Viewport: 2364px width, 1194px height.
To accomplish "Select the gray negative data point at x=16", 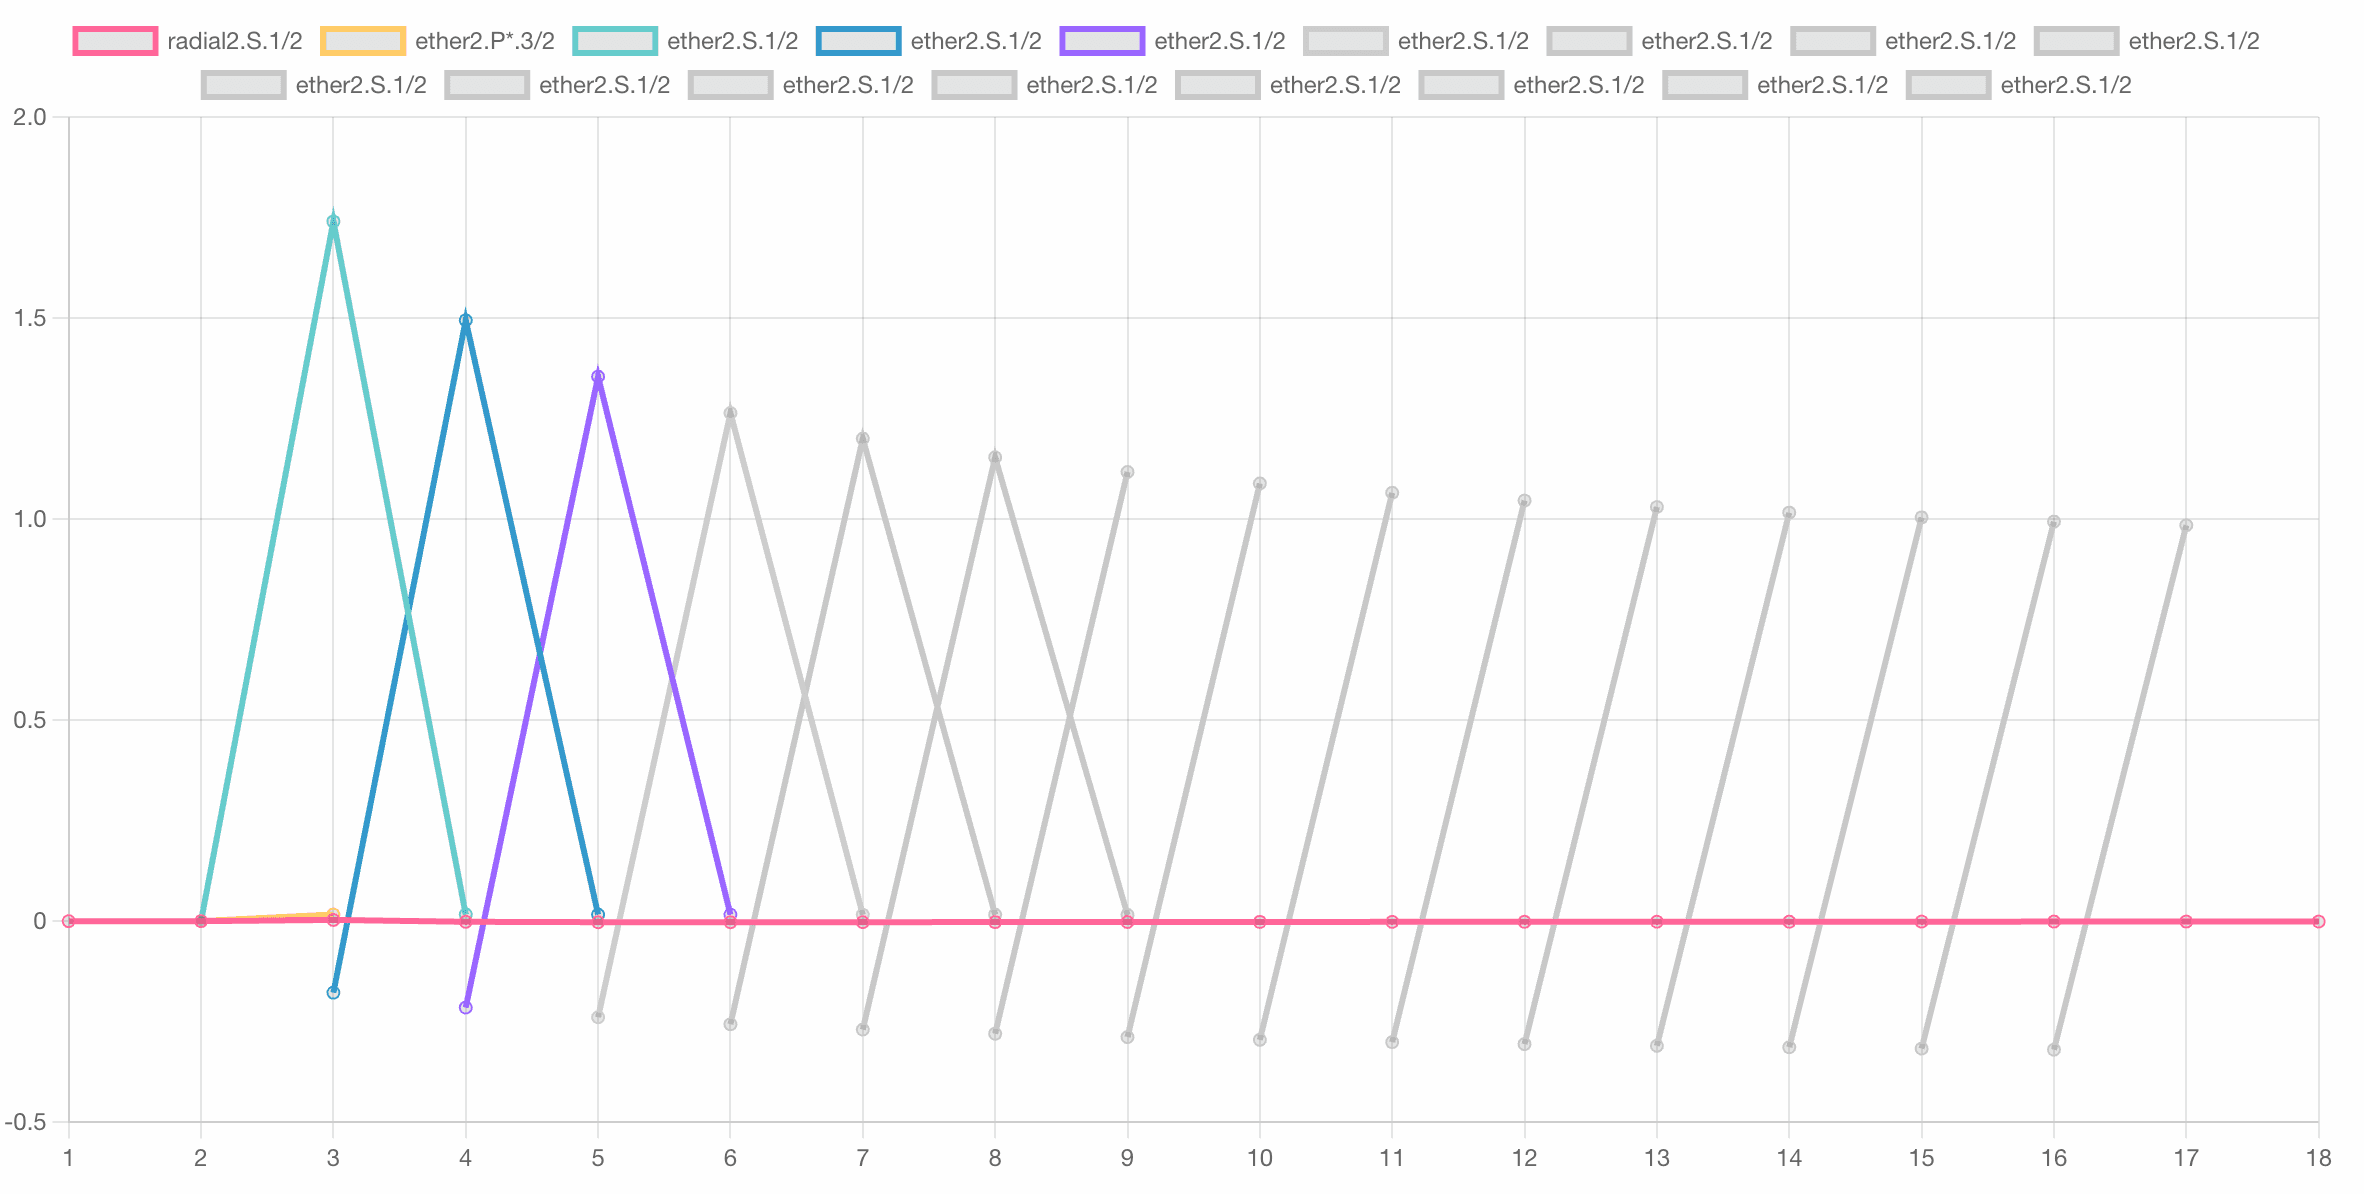I will [2054, 1050].
